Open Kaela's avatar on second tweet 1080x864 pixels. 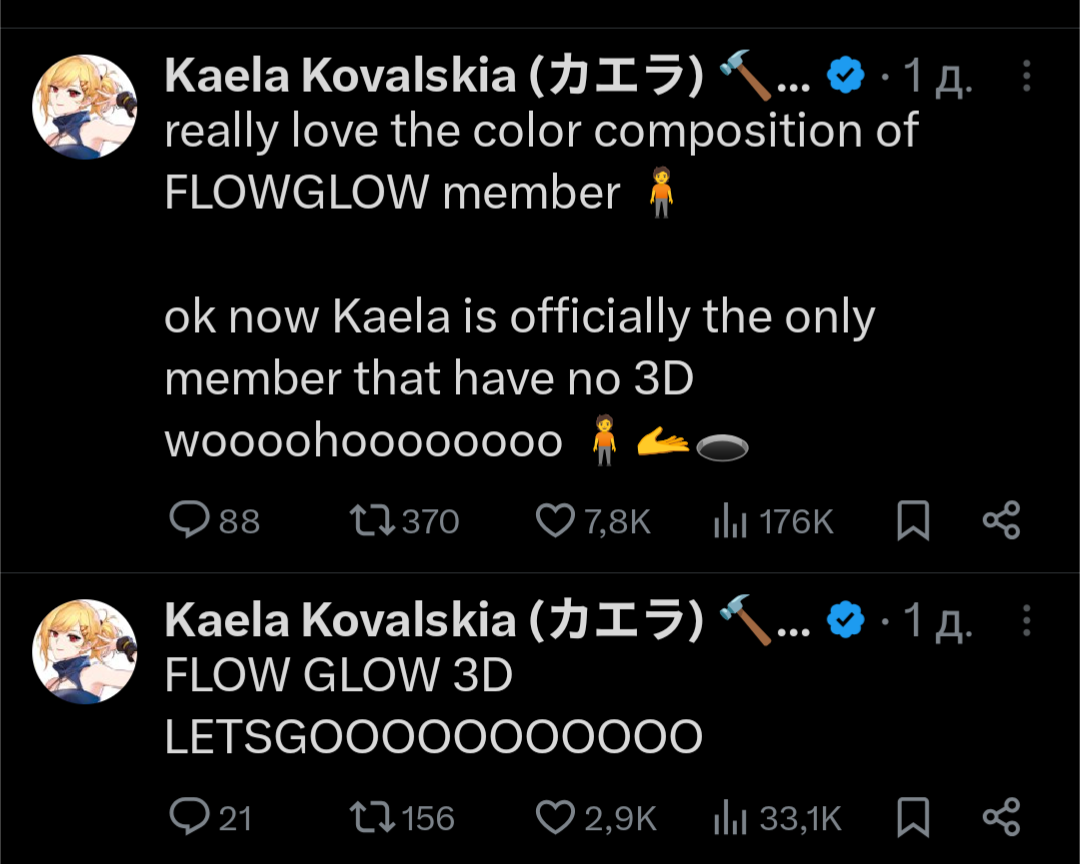click(84, 651)
